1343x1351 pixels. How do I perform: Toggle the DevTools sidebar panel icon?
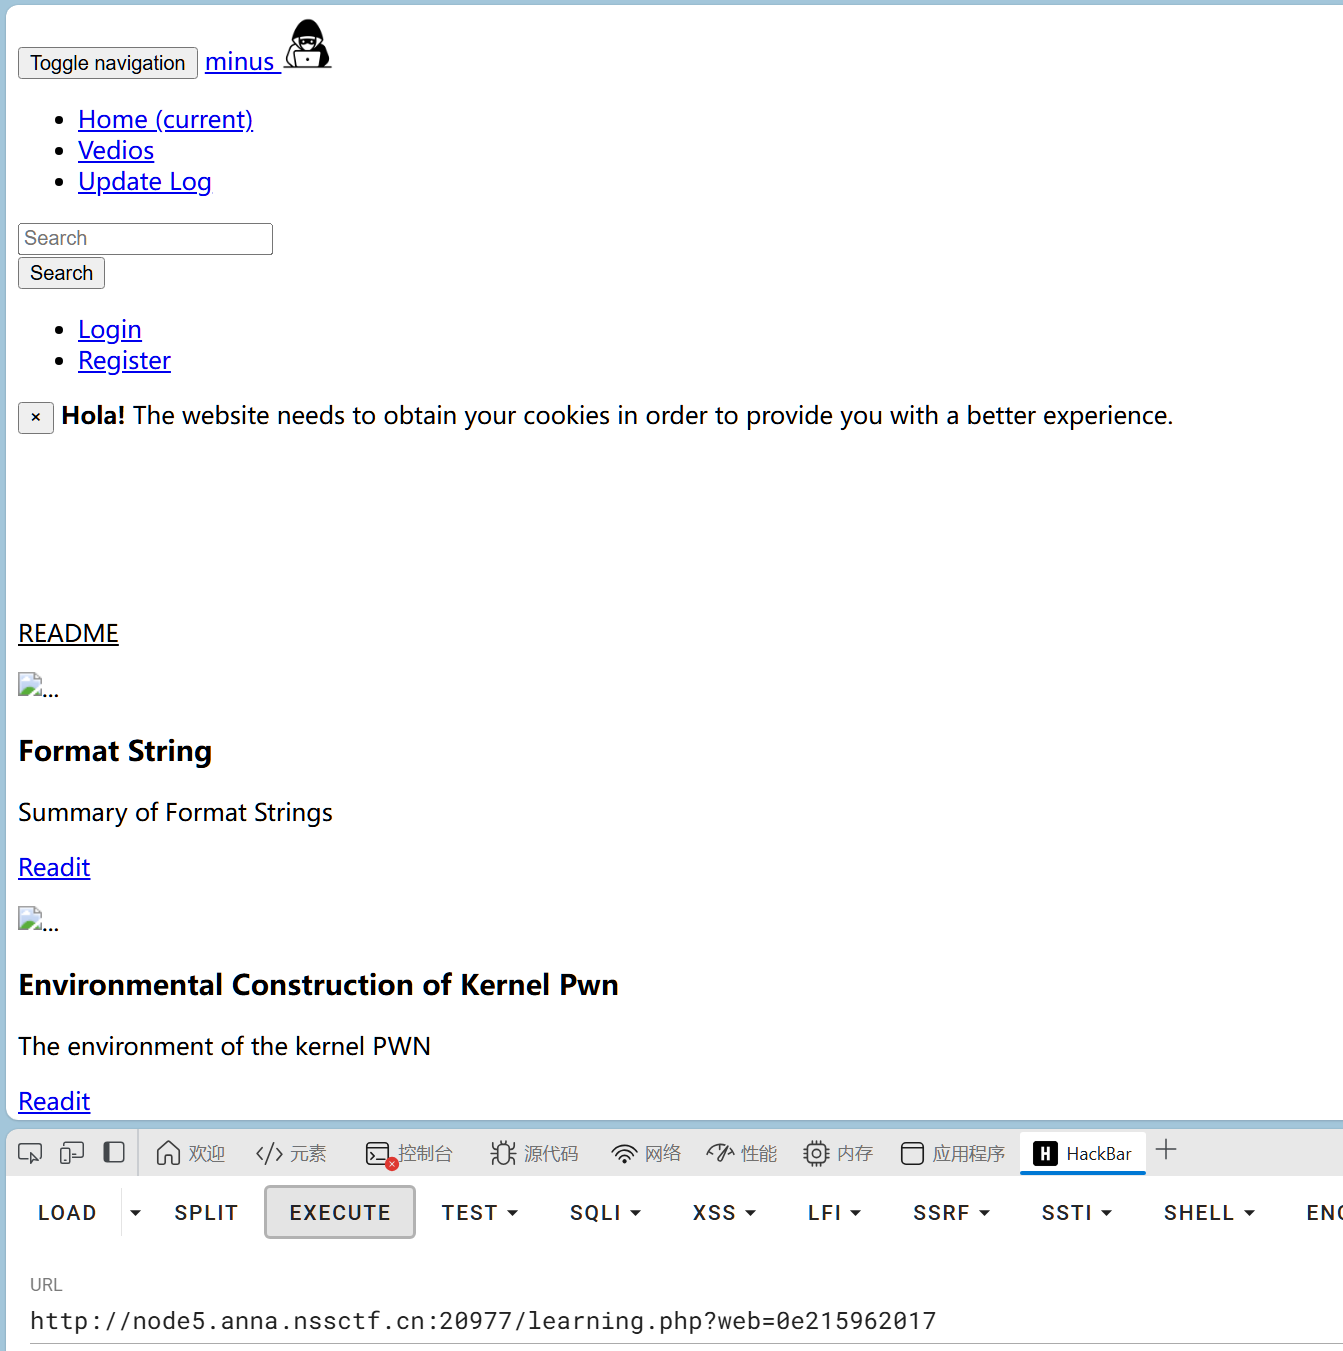click(x=114, y=1153)
